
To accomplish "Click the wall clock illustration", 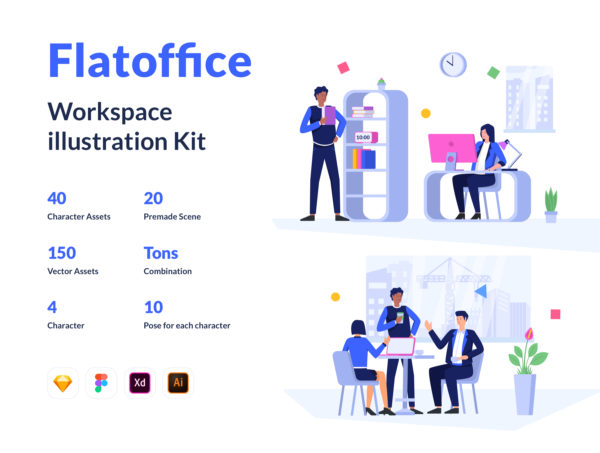I will [x=453, y=64].
